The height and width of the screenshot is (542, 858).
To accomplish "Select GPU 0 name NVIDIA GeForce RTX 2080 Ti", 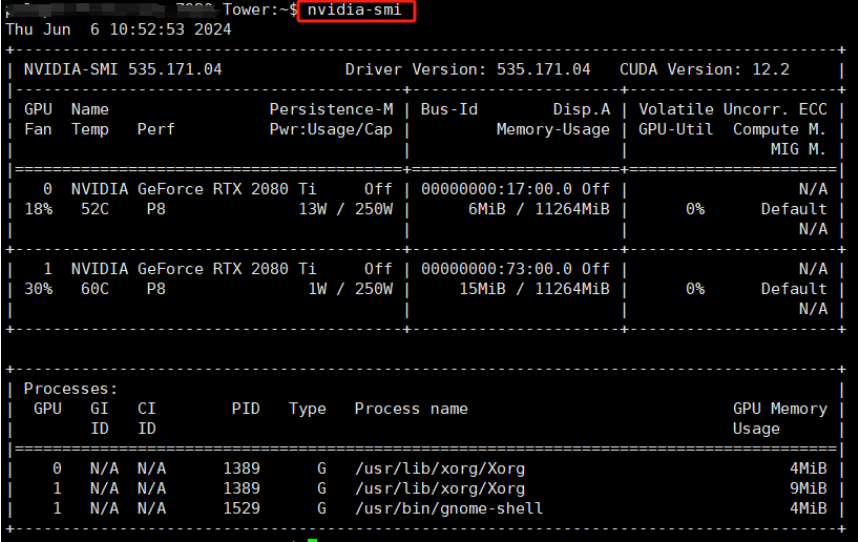I will [194, 189].
